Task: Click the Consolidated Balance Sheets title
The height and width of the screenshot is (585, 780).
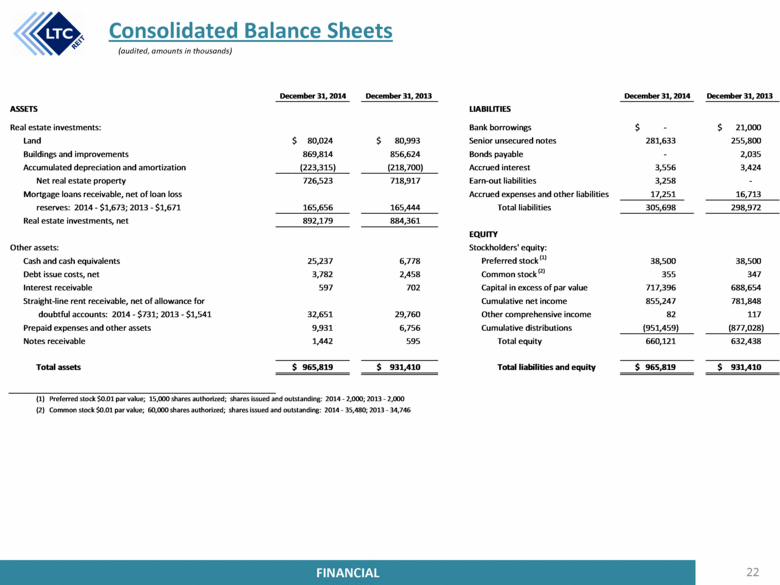Action: pos(251,30)
